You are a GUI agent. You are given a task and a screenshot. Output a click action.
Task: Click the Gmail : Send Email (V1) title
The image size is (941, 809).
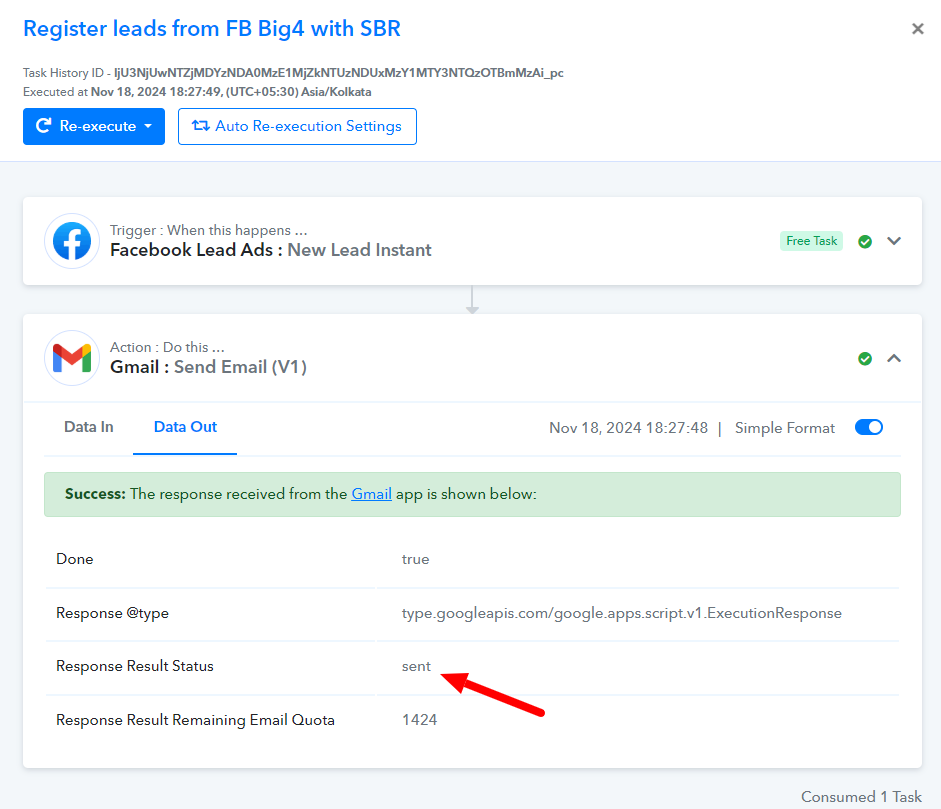(208, 367)
